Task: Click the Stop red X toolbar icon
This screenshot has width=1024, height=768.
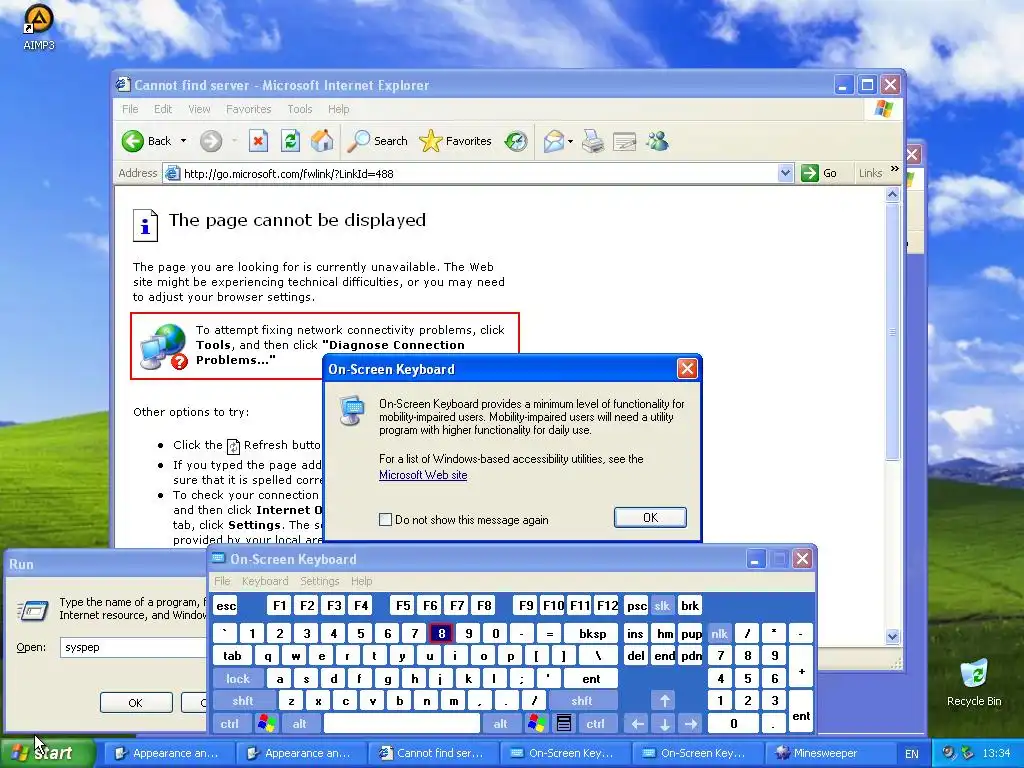Action: point(259,141)
